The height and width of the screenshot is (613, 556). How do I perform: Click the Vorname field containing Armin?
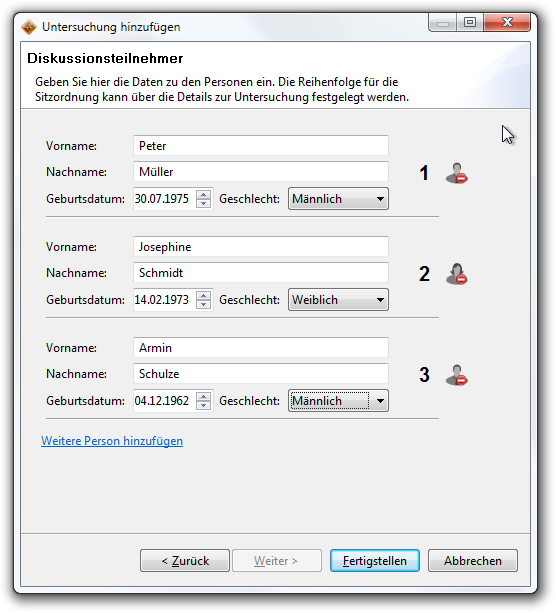coord(261,348)
